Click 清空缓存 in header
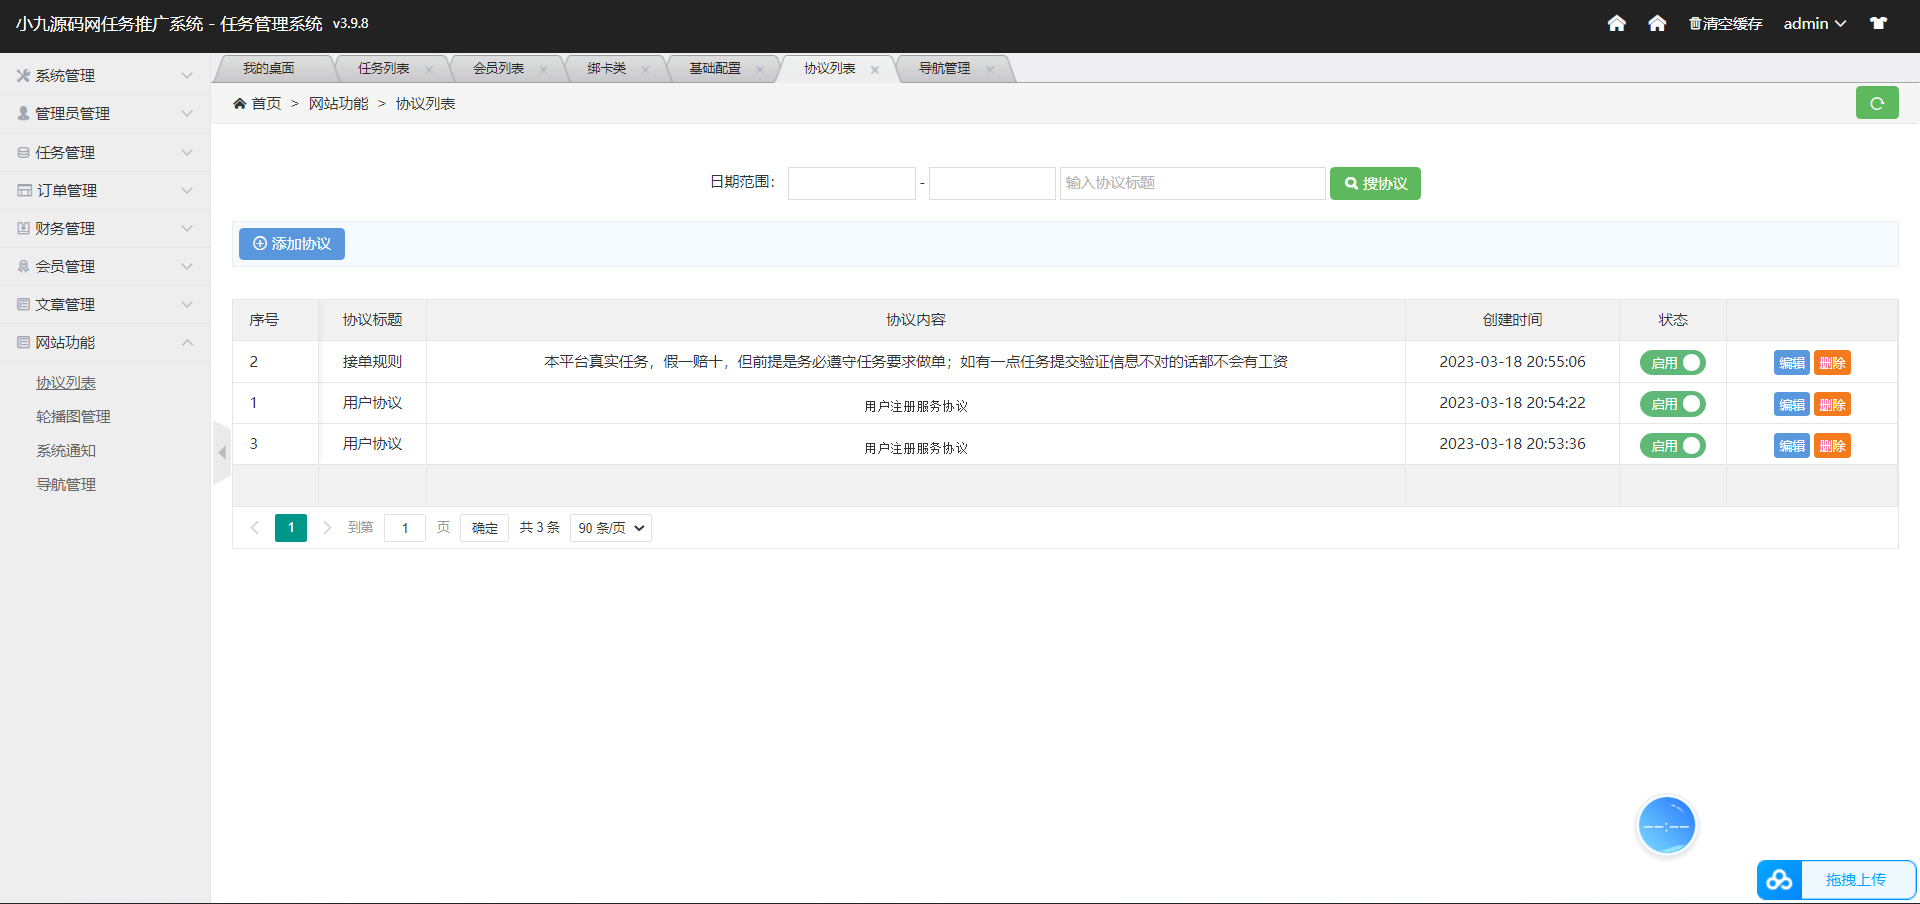The height and width of the screenshot is (904, 1920). click(1726, 23)
